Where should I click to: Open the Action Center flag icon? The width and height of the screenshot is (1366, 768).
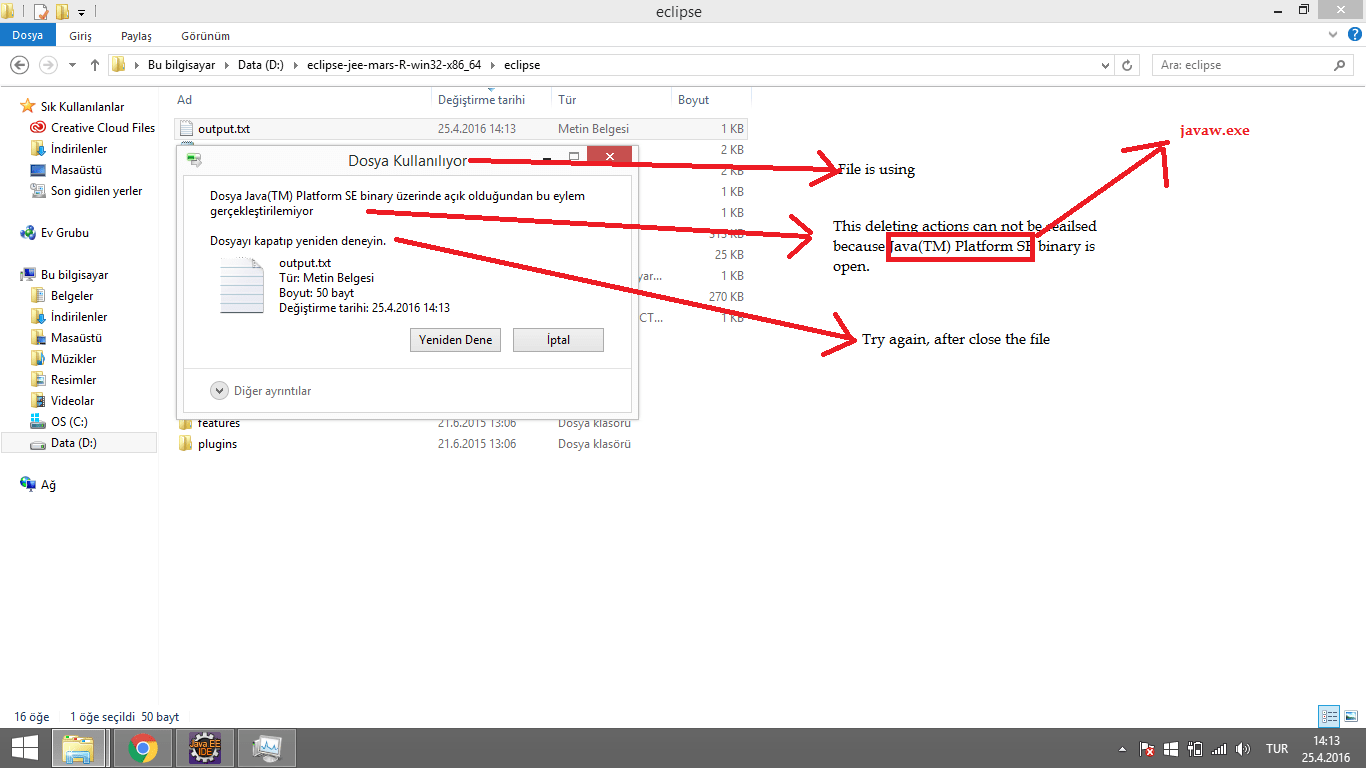point(1148,749)
